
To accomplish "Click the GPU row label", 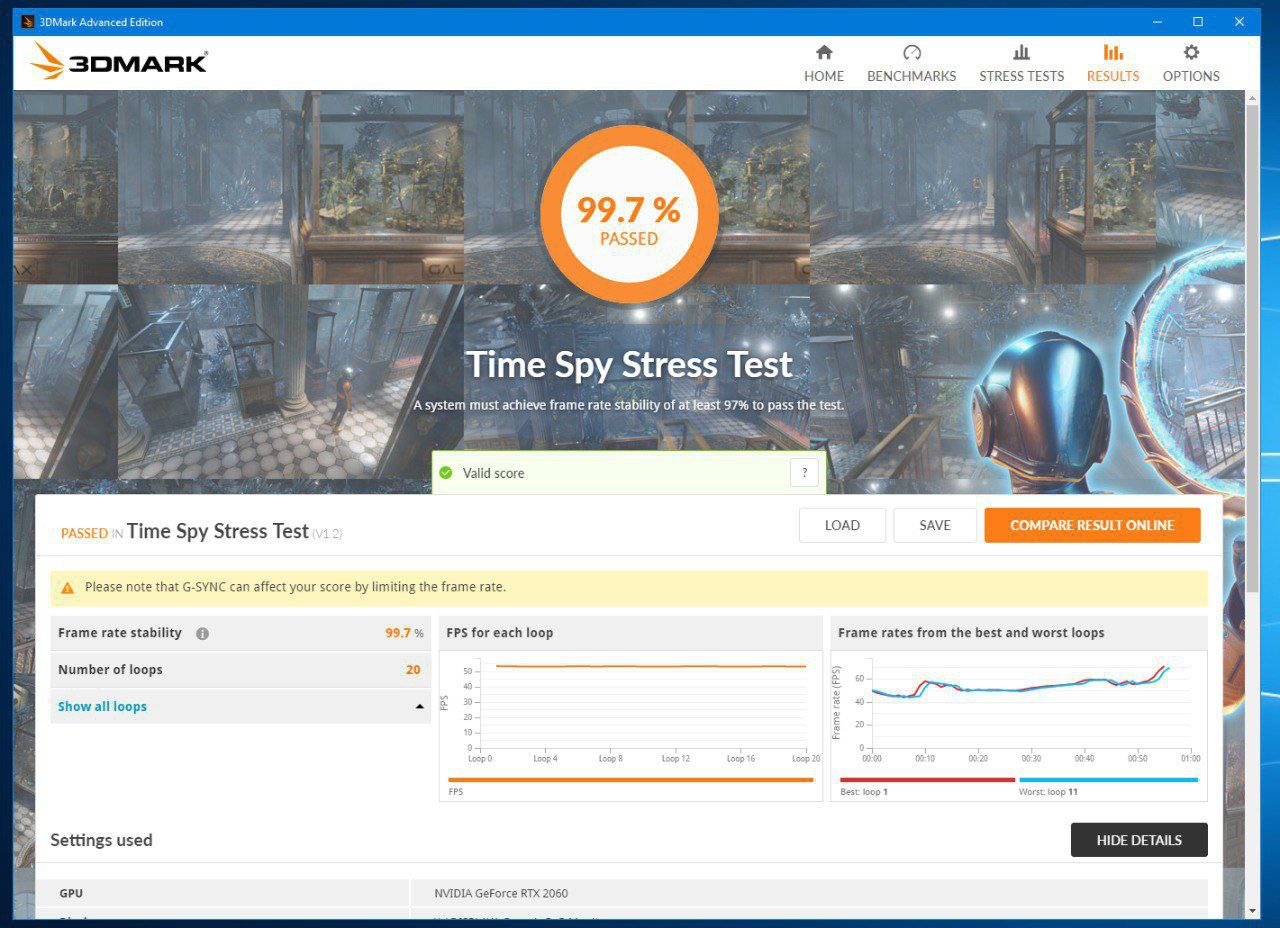I will click(x=71, y=893).
